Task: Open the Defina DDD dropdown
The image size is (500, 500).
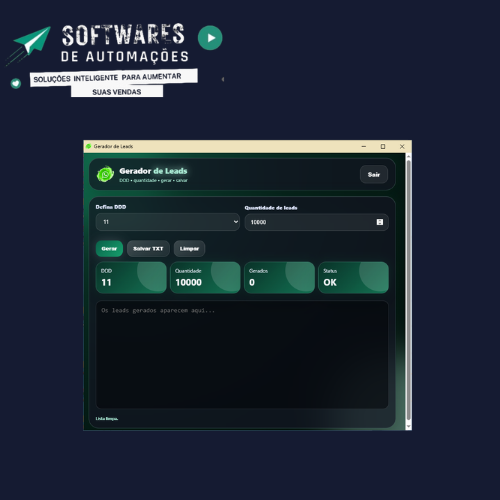Action: pos(168,222)
